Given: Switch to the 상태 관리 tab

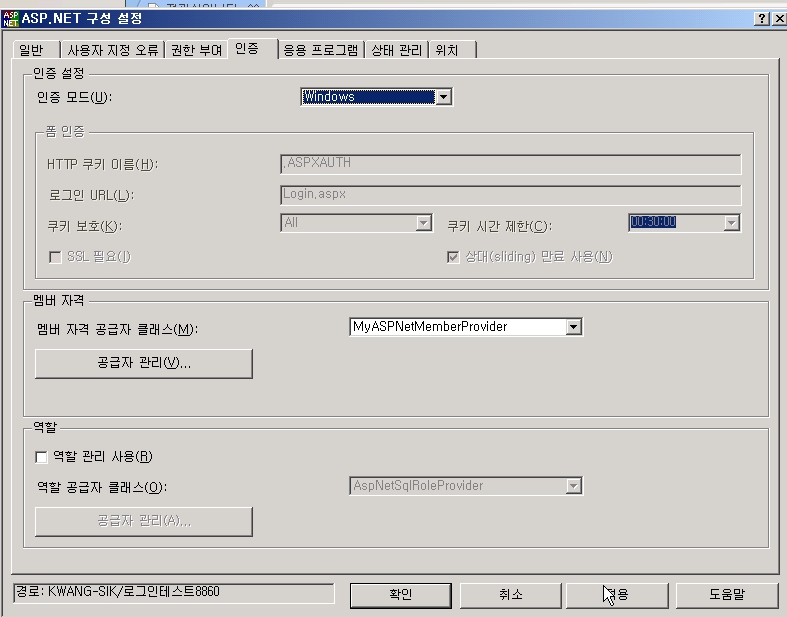Looking at the screenshot, I should [397, 50].
